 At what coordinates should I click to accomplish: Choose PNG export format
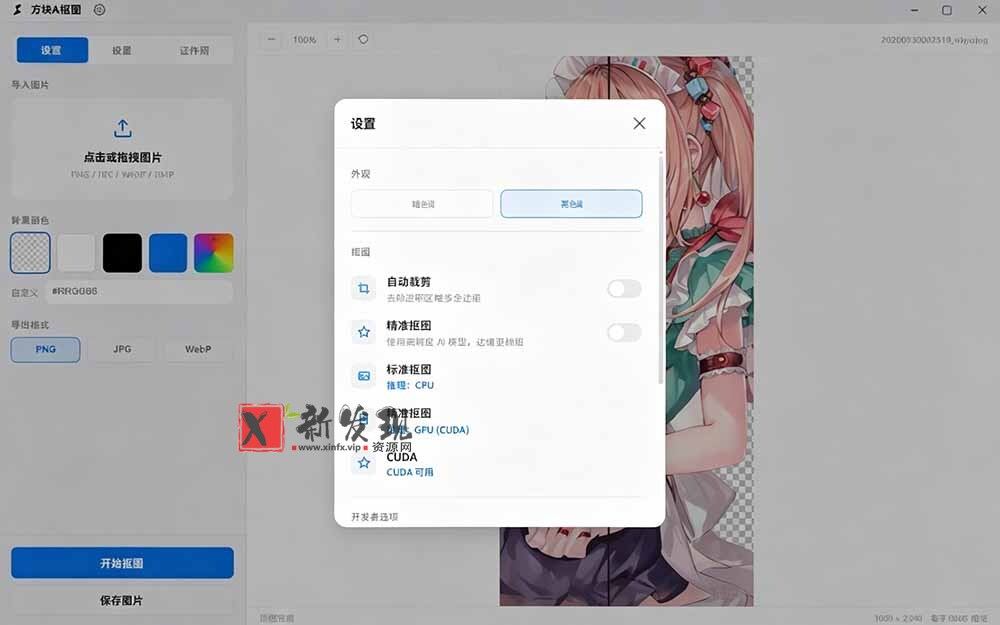click(45, 349)
